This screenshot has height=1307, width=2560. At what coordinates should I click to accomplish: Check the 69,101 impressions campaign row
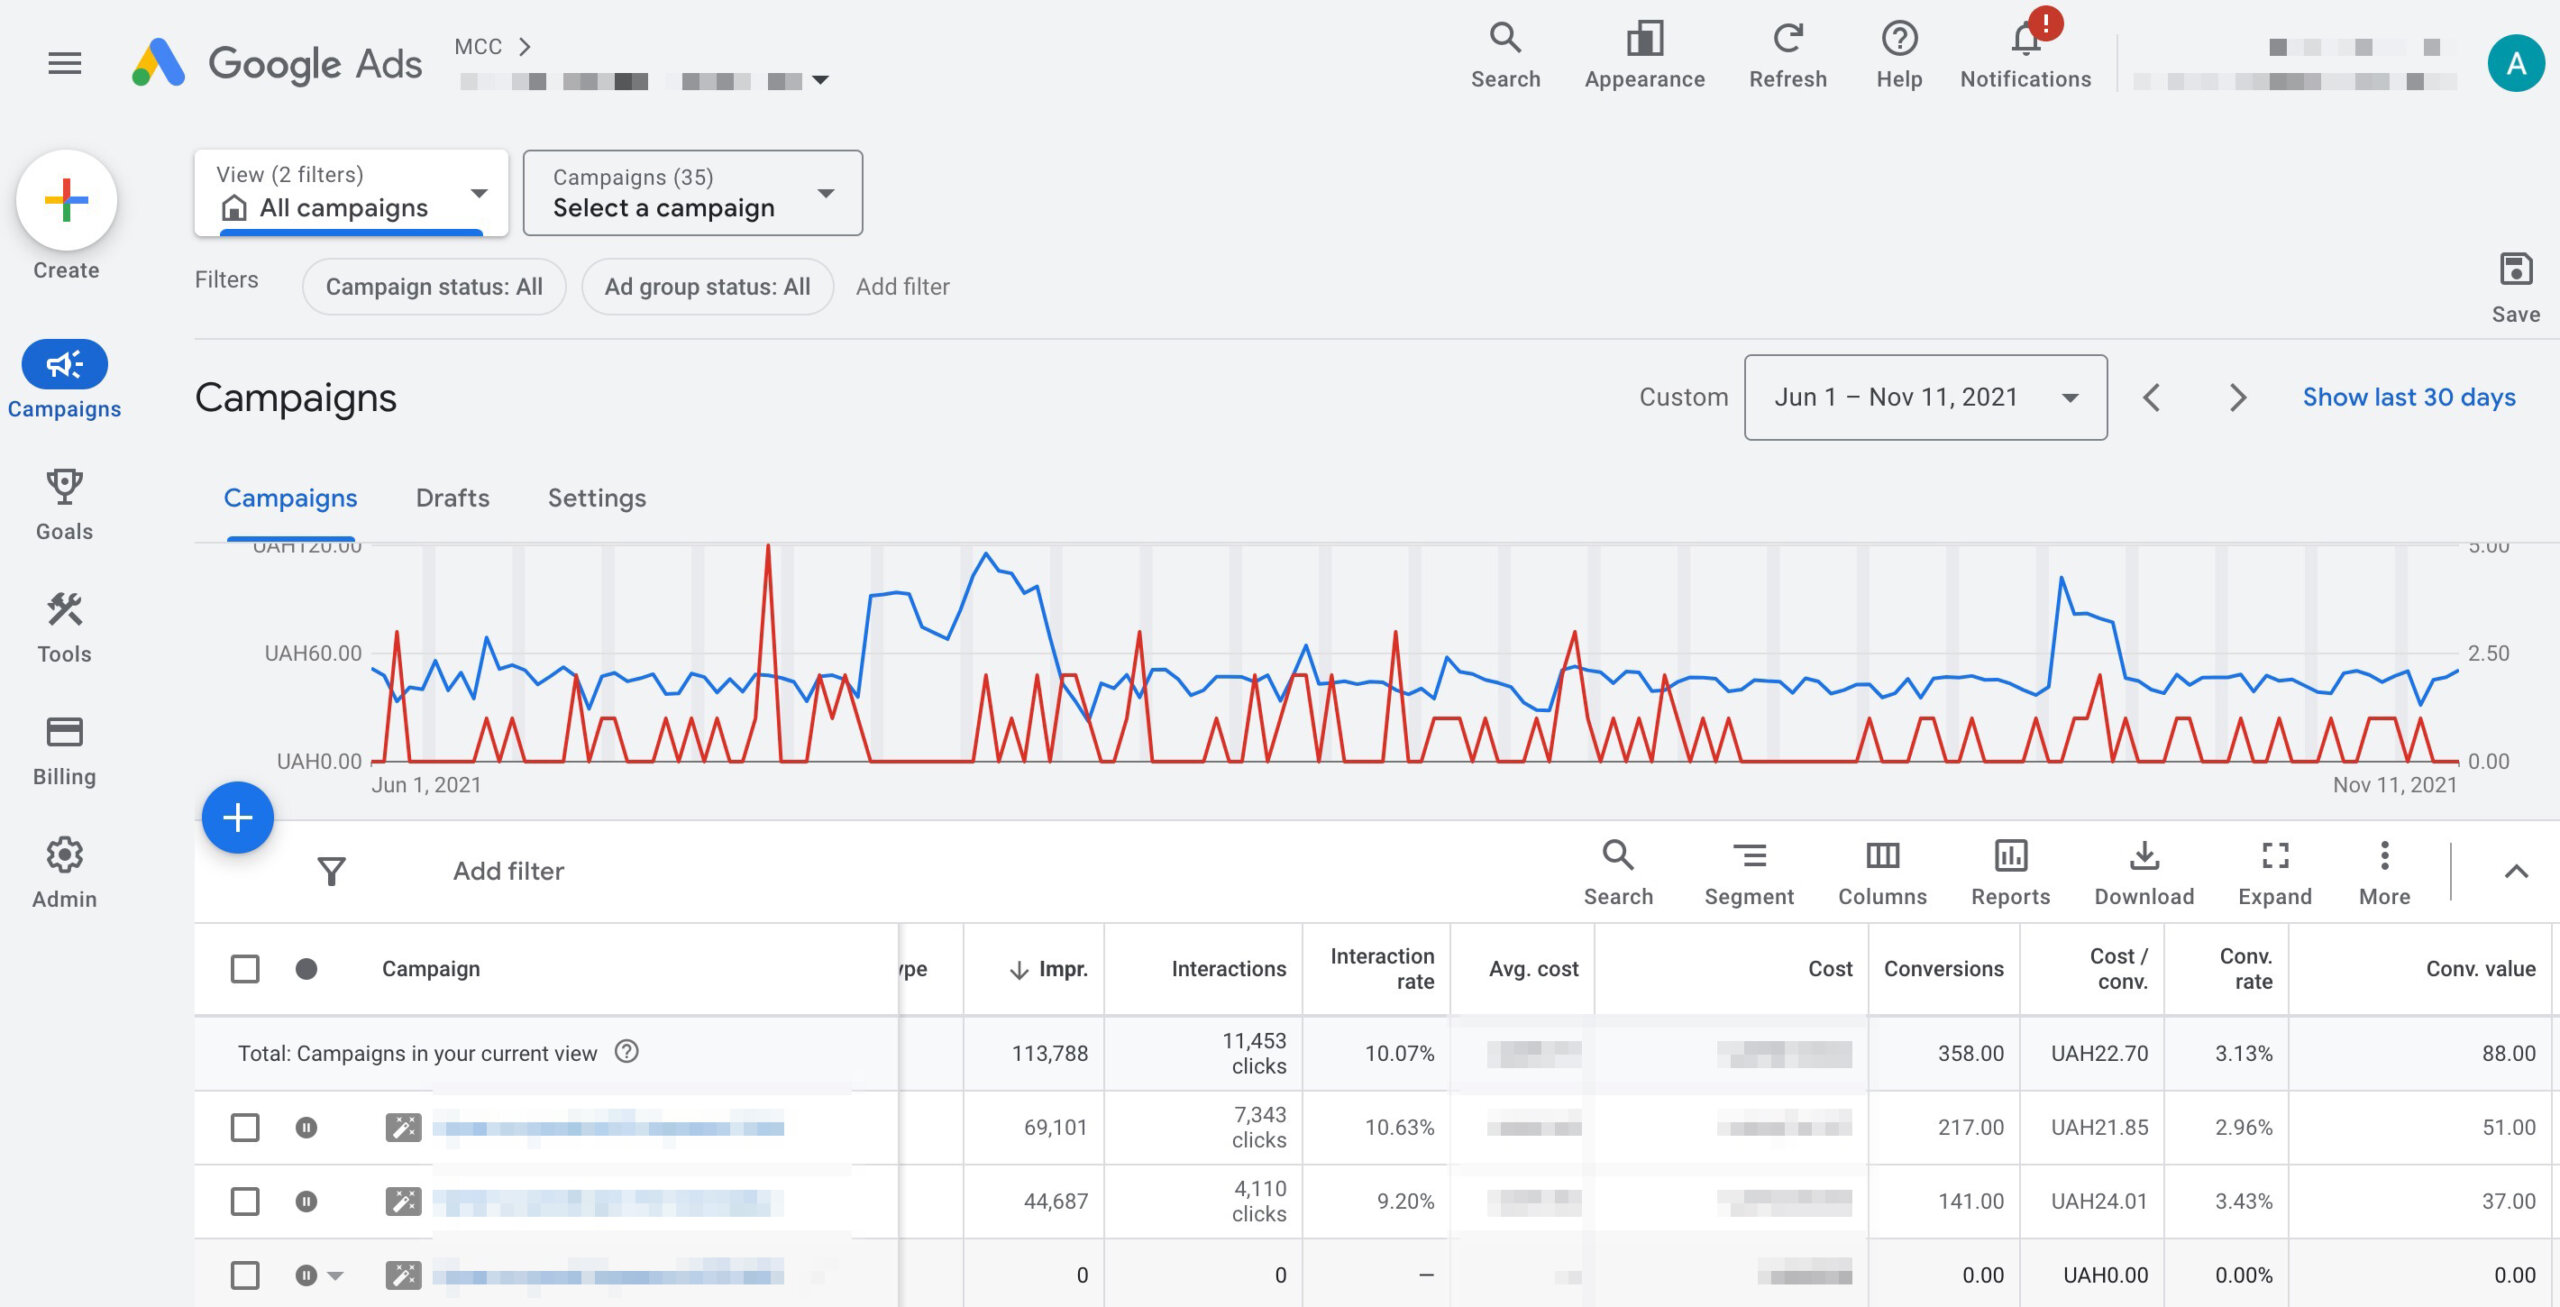245,1127
